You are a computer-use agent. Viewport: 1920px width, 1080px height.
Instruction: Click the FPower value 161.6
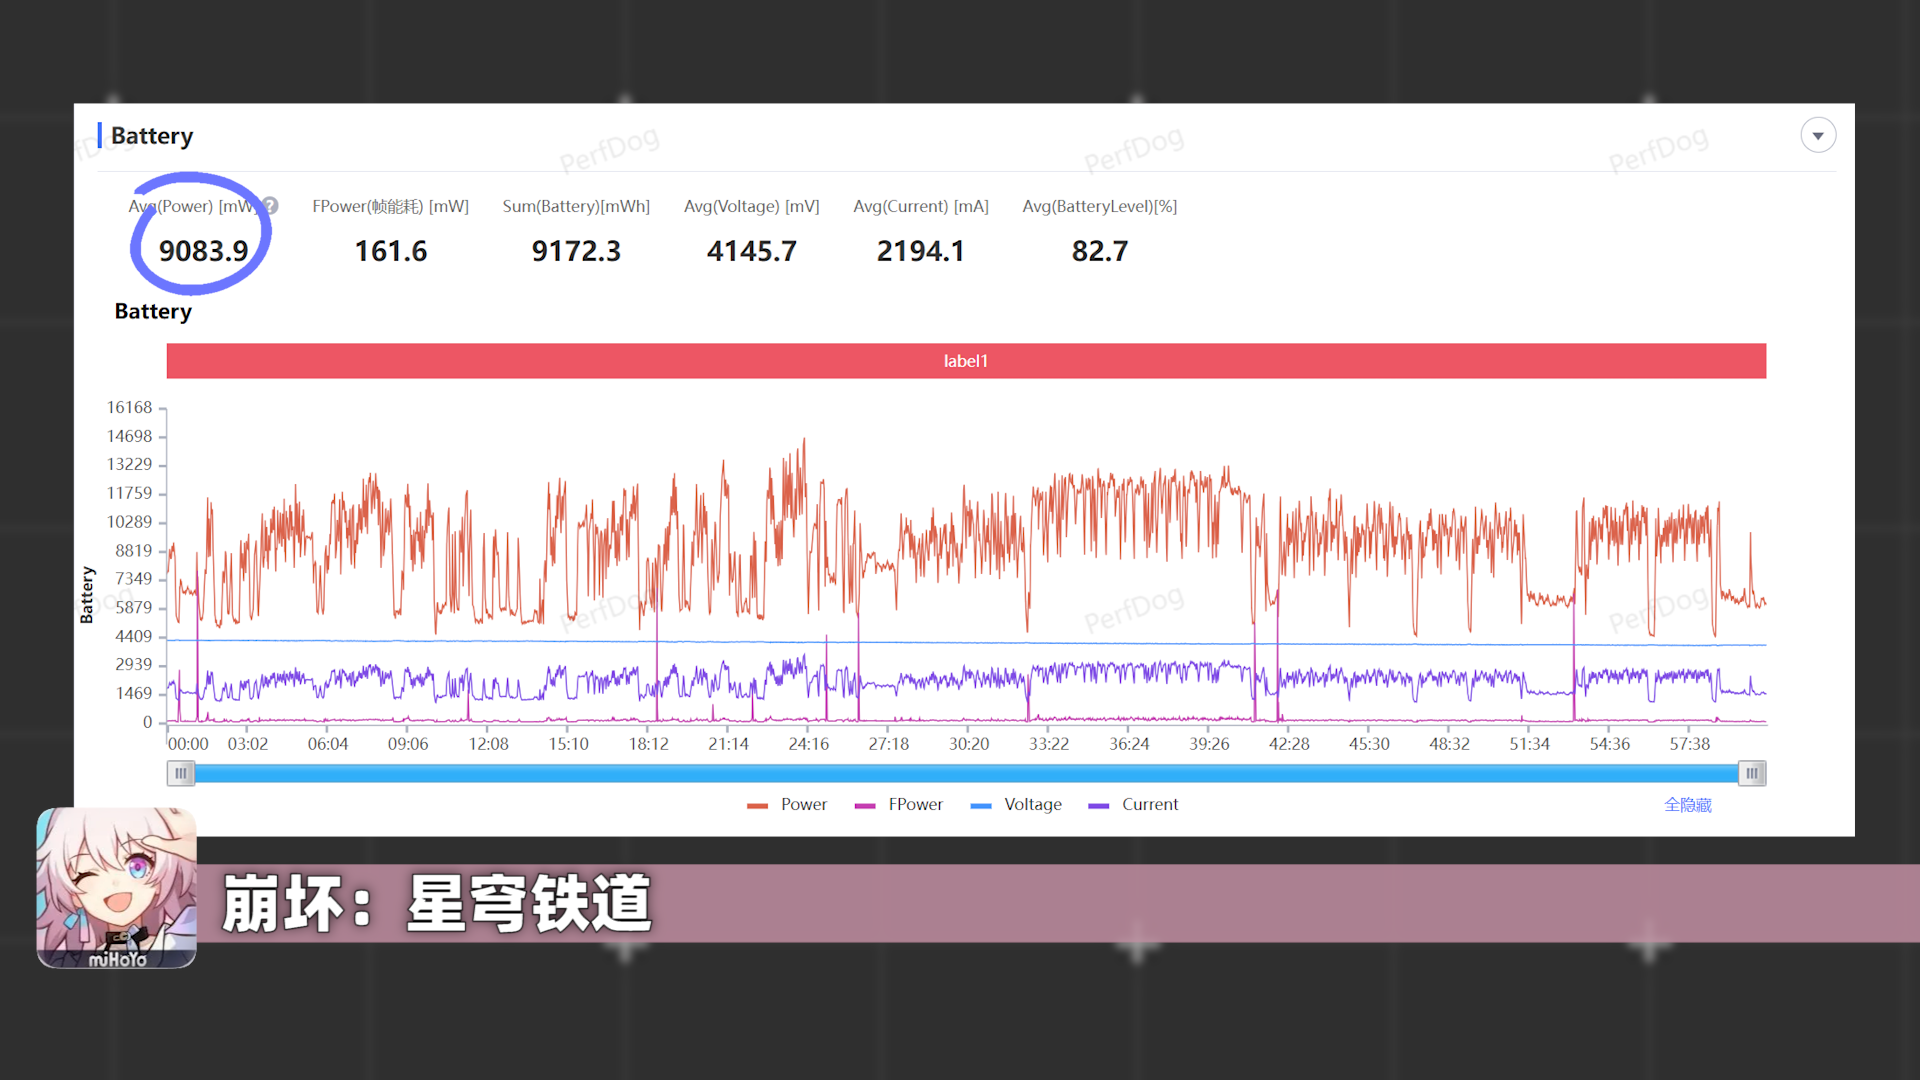tap(391, 251)
